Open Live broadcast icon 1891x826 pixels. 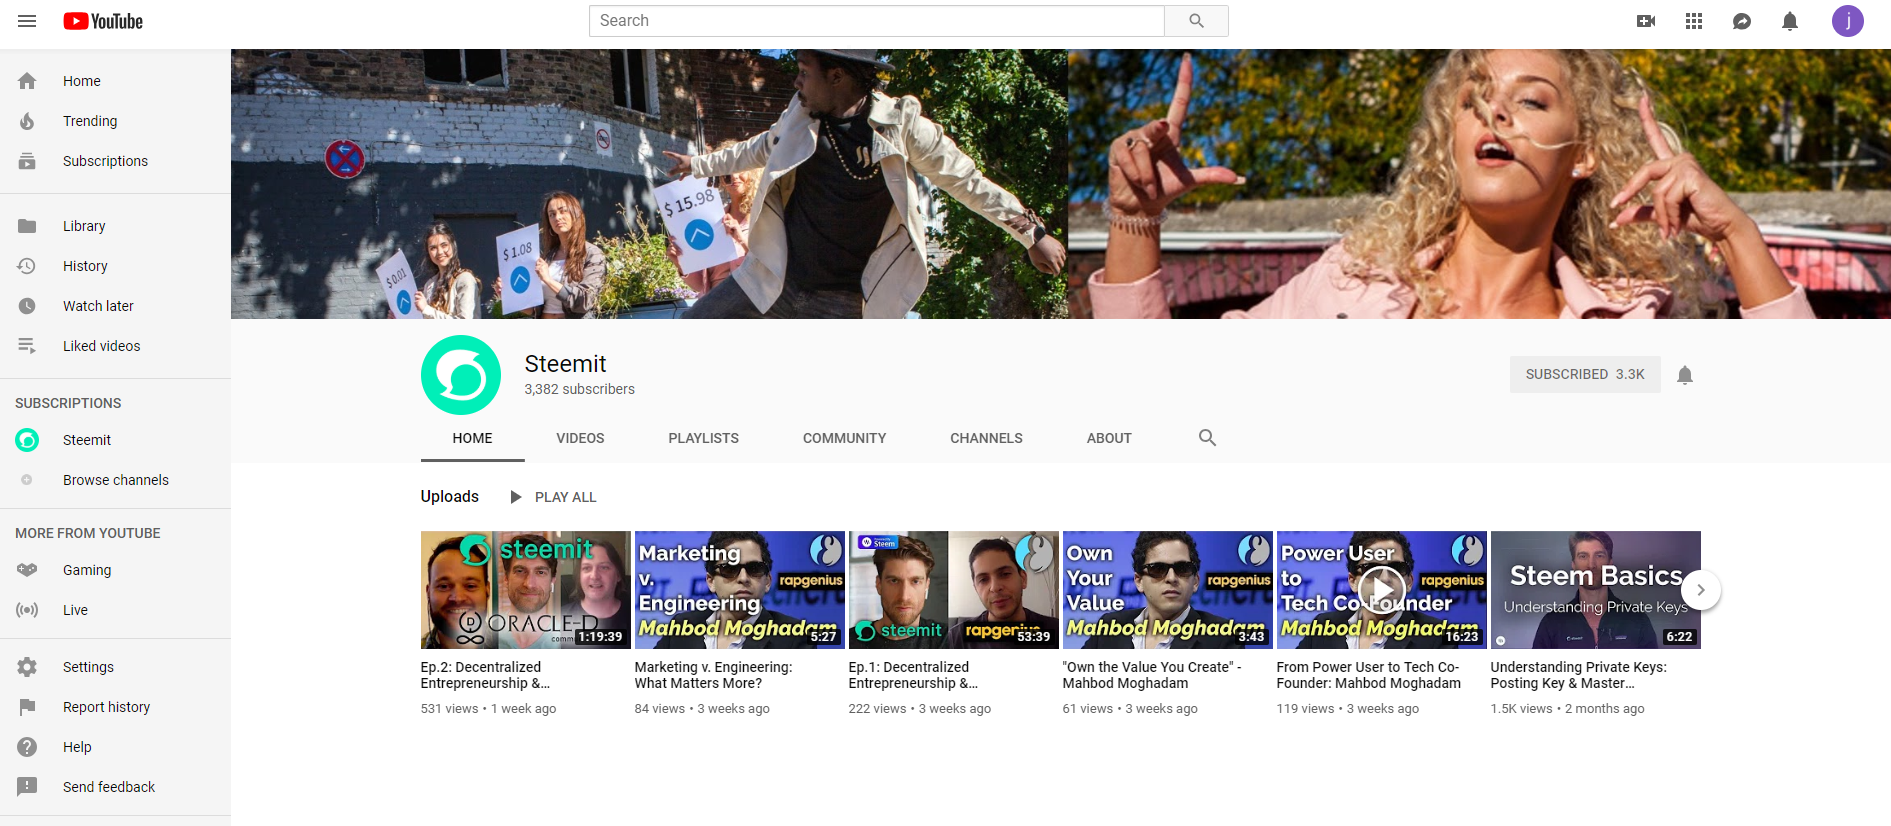(27, 610)
